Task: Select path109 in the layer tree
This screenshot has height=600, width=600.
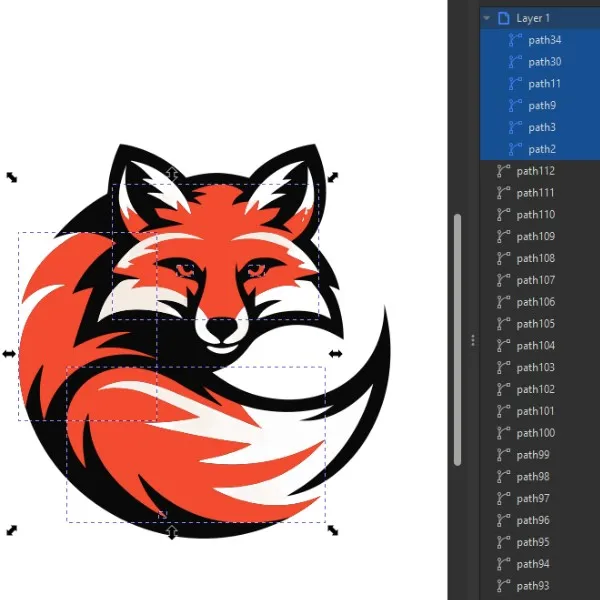Action: point(535,237)
